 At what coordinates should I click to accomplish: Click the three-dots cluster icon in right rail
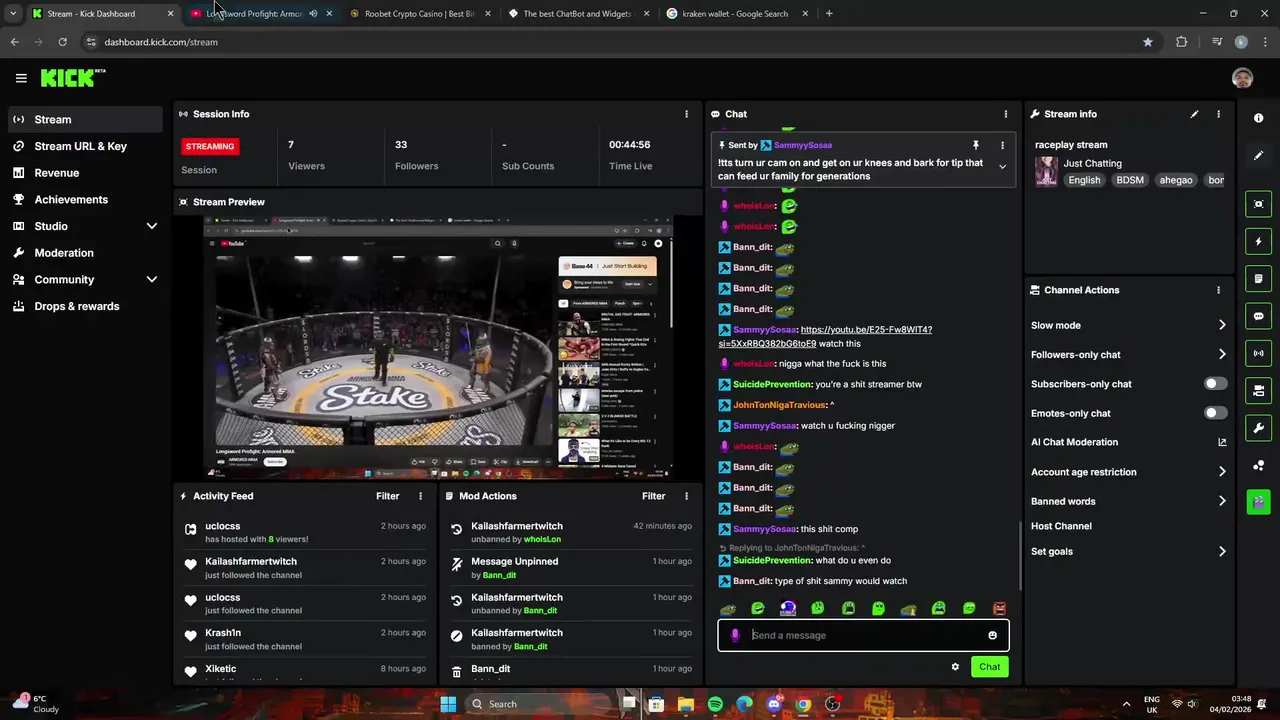(x=1258, y=465)
